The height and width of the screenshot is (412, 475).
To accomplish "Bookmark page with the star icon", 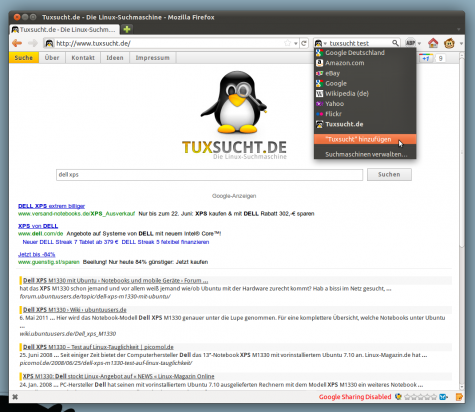I will tap(287, 43).
